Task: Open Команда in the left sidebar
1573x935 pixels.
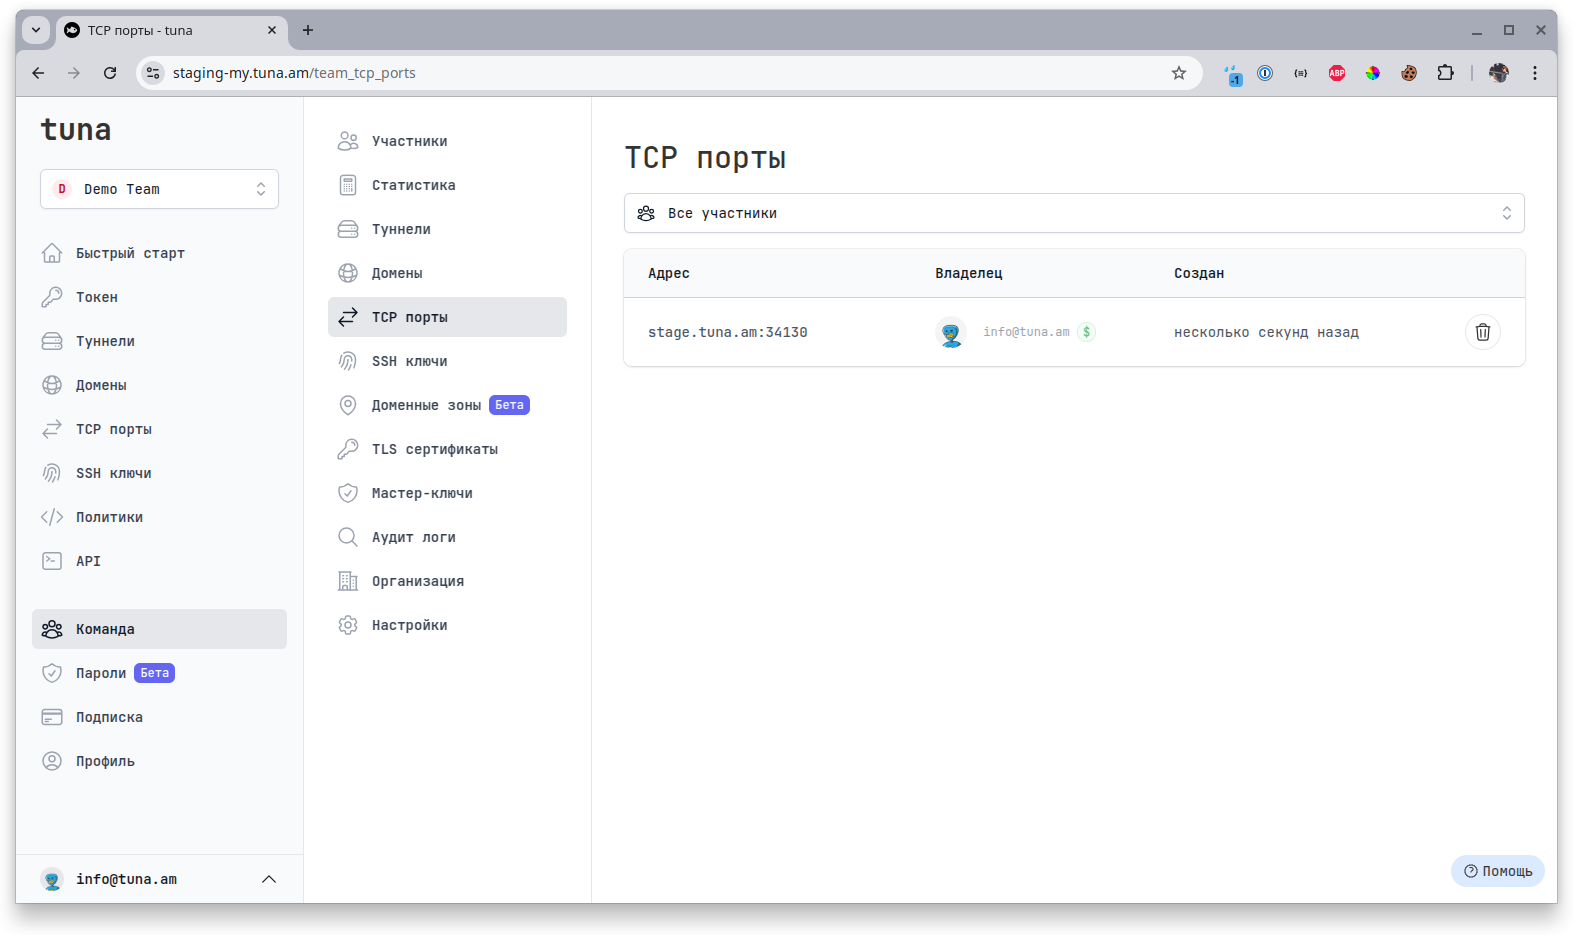Action: 159,629
